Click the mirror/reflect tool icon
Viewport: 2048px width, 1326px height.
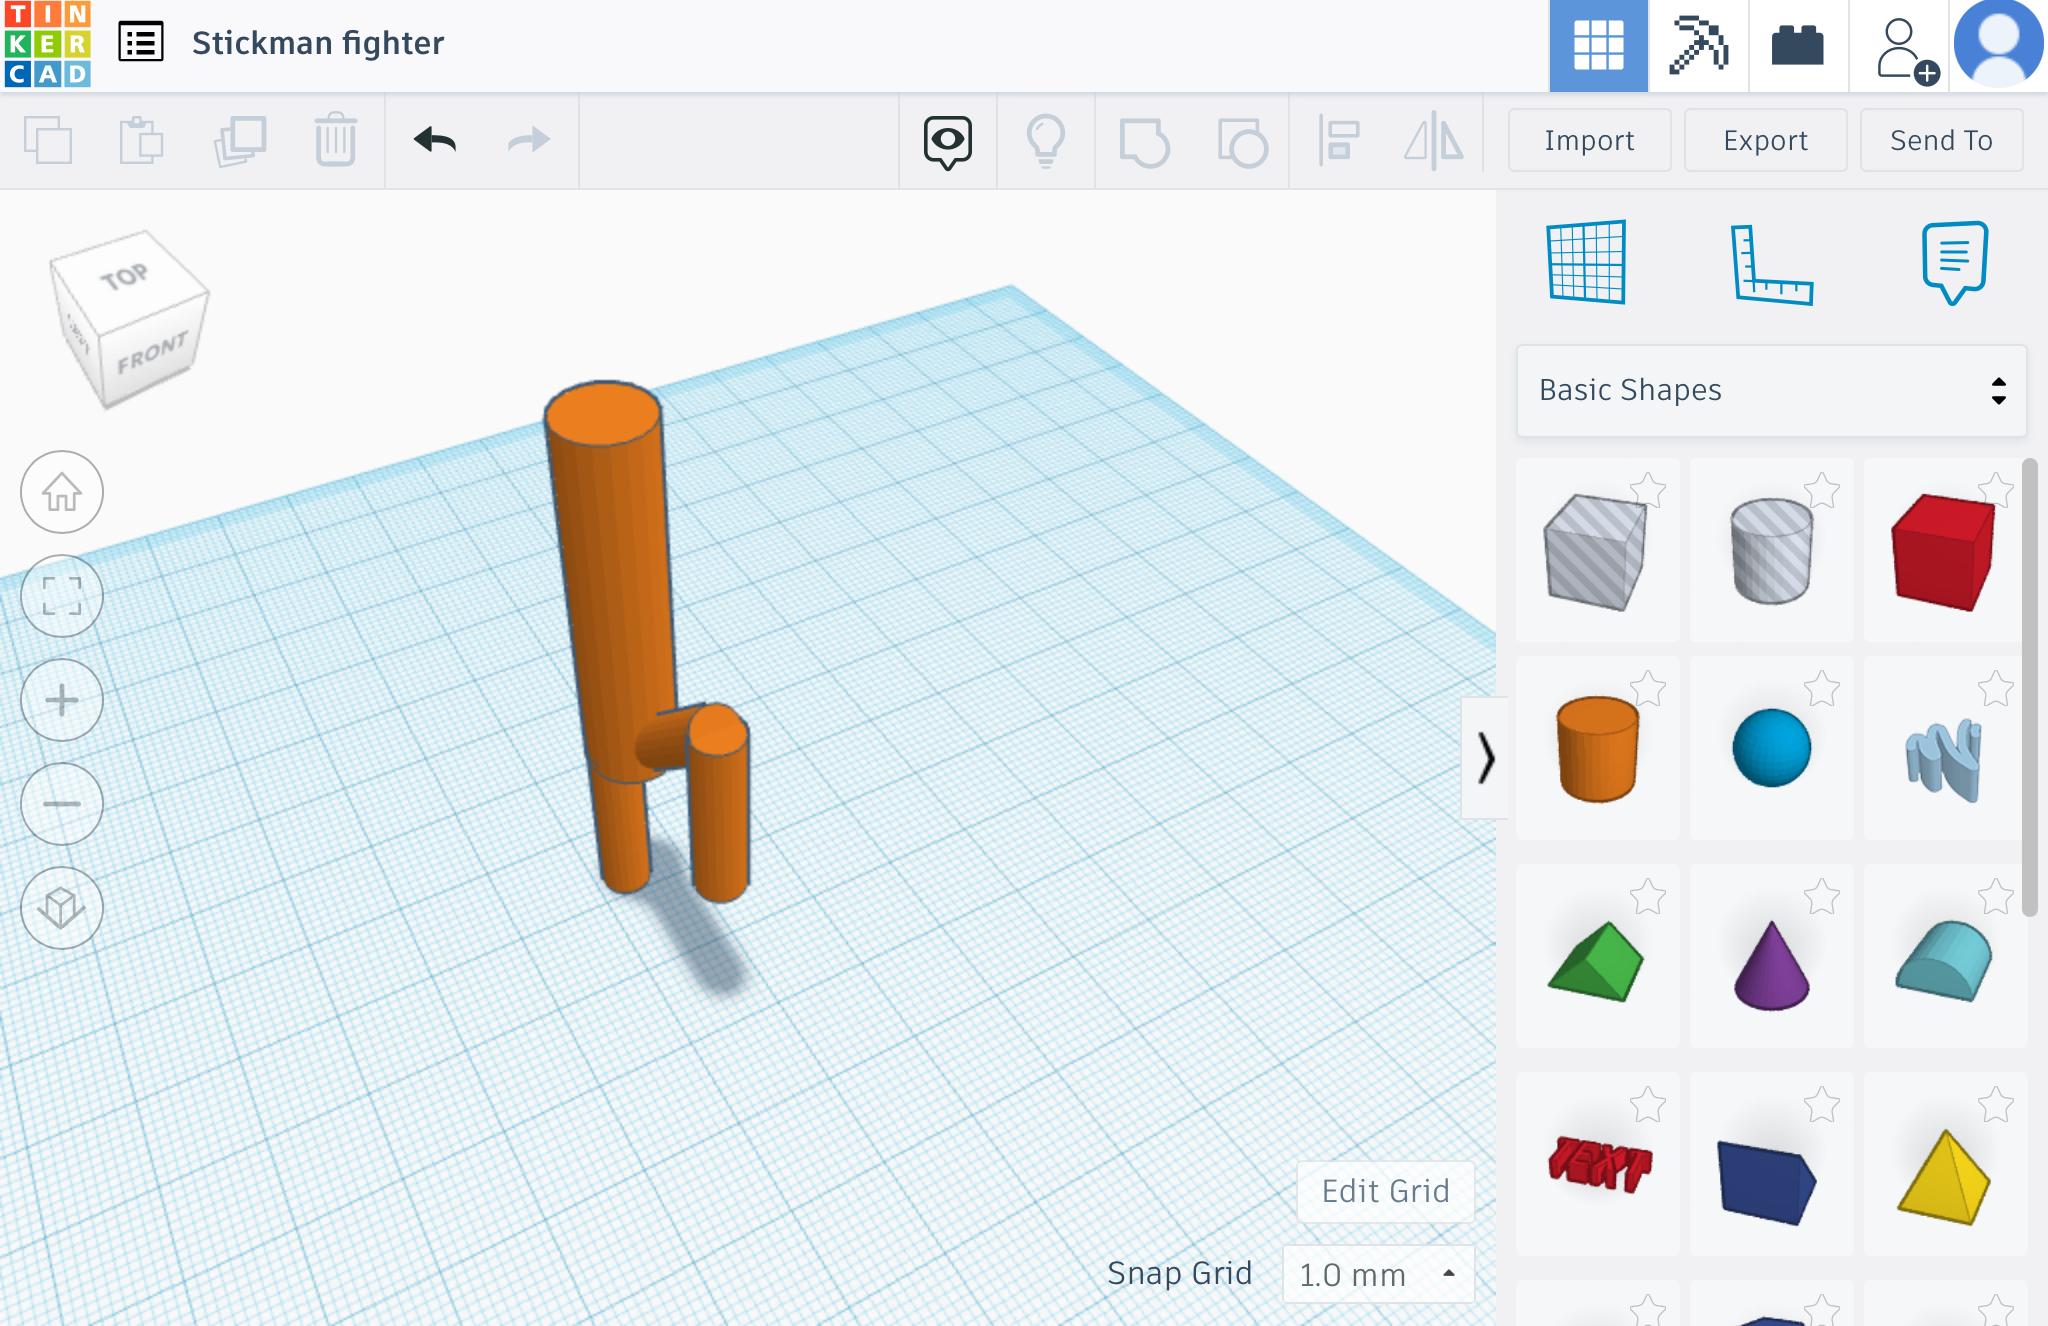click(x=1432, y=137)
